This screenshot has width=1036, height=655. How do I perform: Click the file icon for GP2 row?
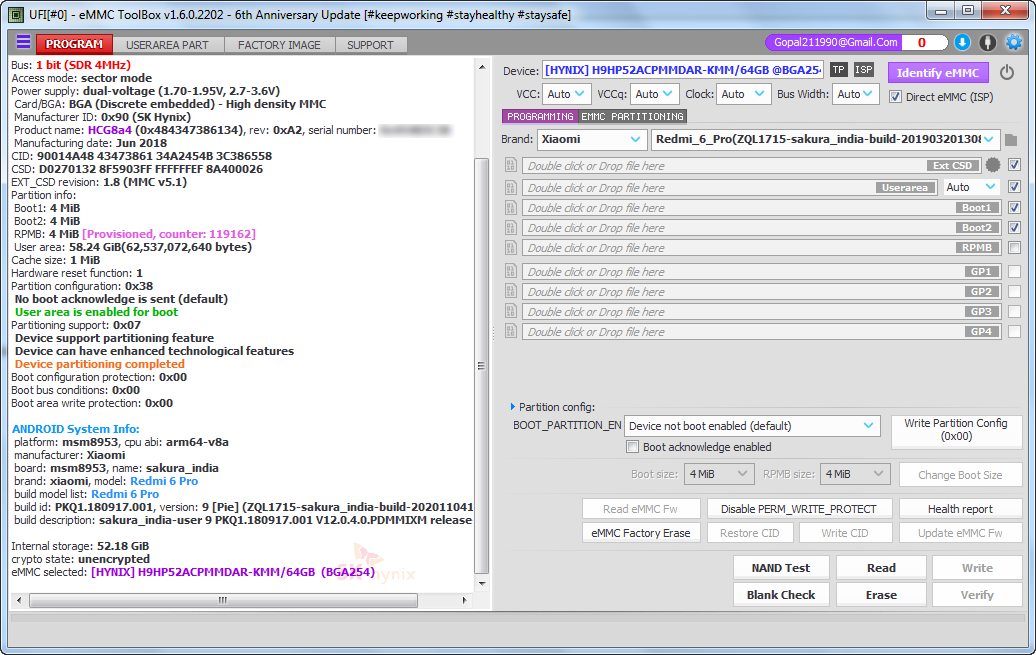[x=511, y=291]
